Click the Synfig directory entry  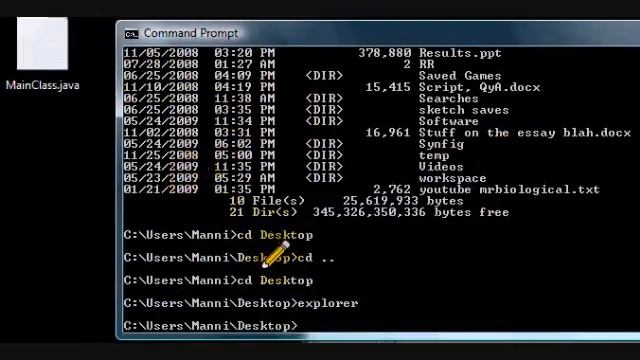[x=441, y=144]
